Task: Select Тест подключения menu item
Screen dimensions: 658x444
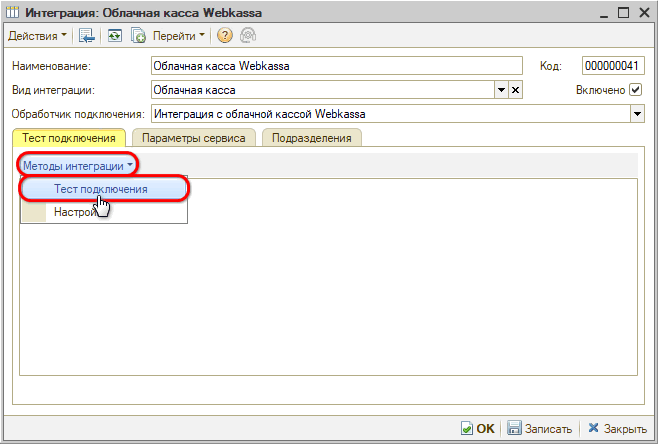Action: coord(100,188)
